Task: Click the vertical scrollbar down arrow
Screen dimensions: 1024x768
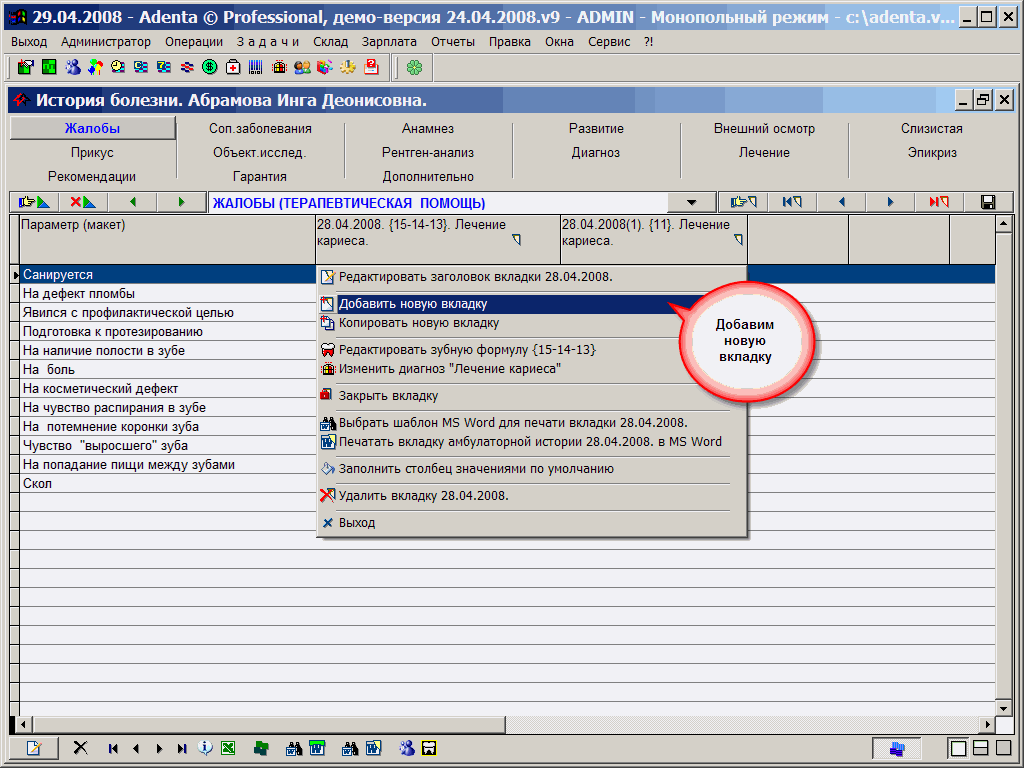Action: click(x=1003, y=707)
